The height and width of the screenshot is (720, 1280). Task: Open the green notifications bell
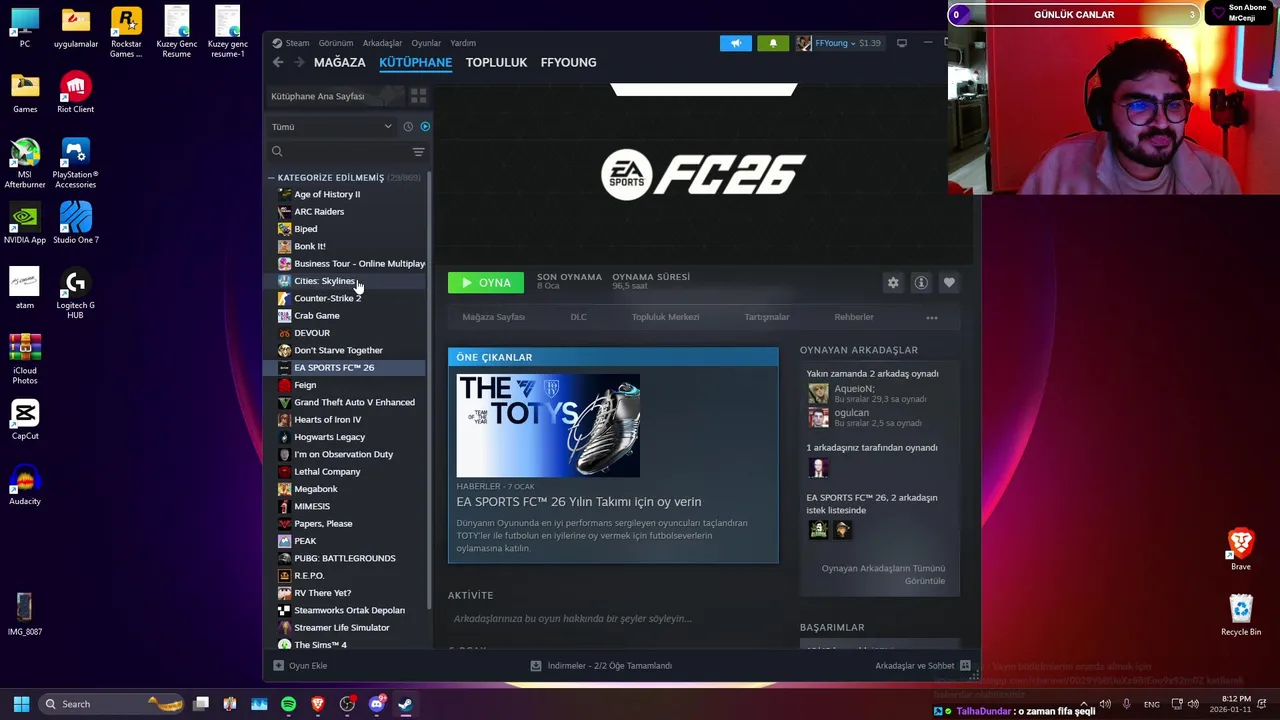pyautogui.click(x=772, y=43)
